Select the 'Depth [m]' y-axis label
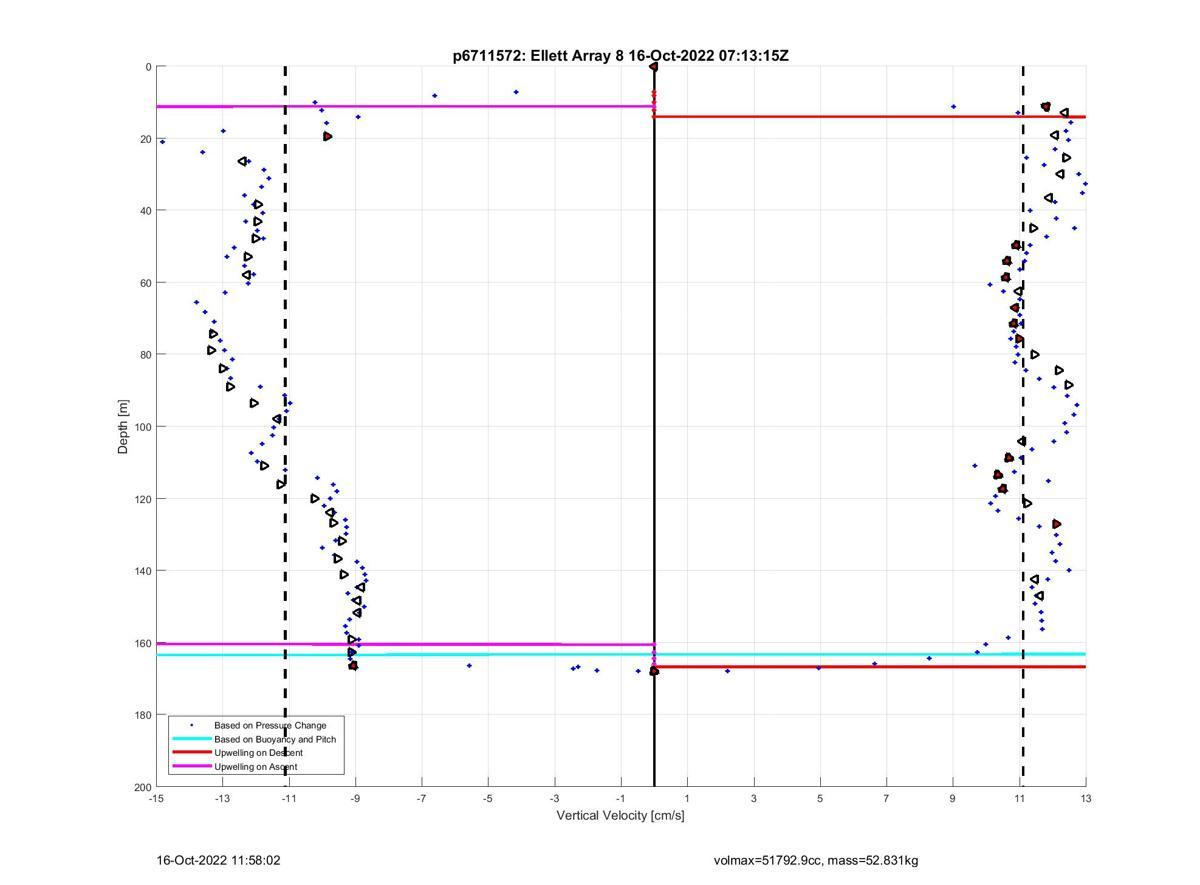This screenshot has width=1200, height=885. pyautogui.click(x=124, y=426)
